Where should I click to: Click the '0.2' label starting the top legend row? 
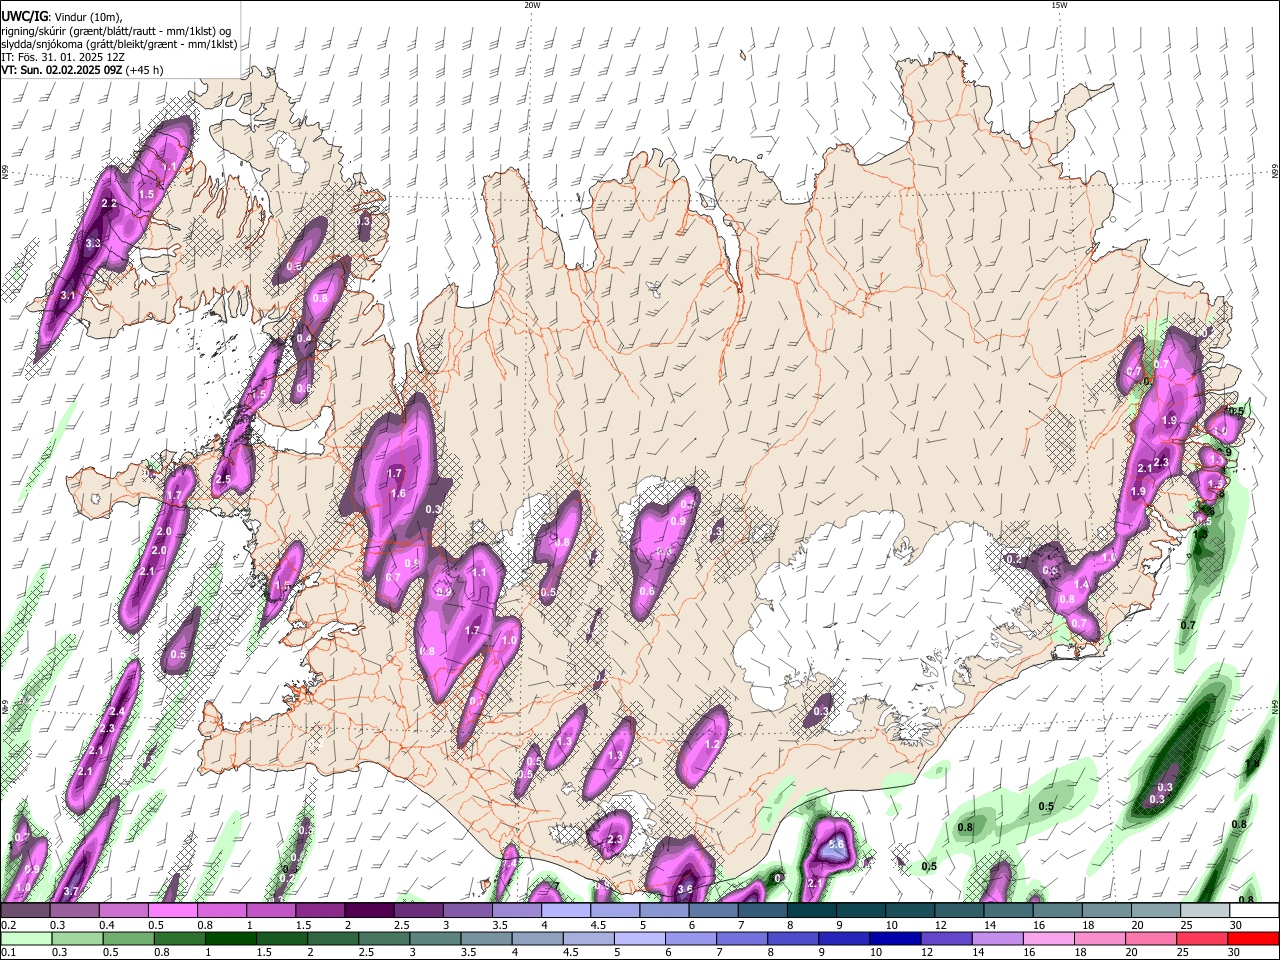pyautogui.click(x=10, y=925)
